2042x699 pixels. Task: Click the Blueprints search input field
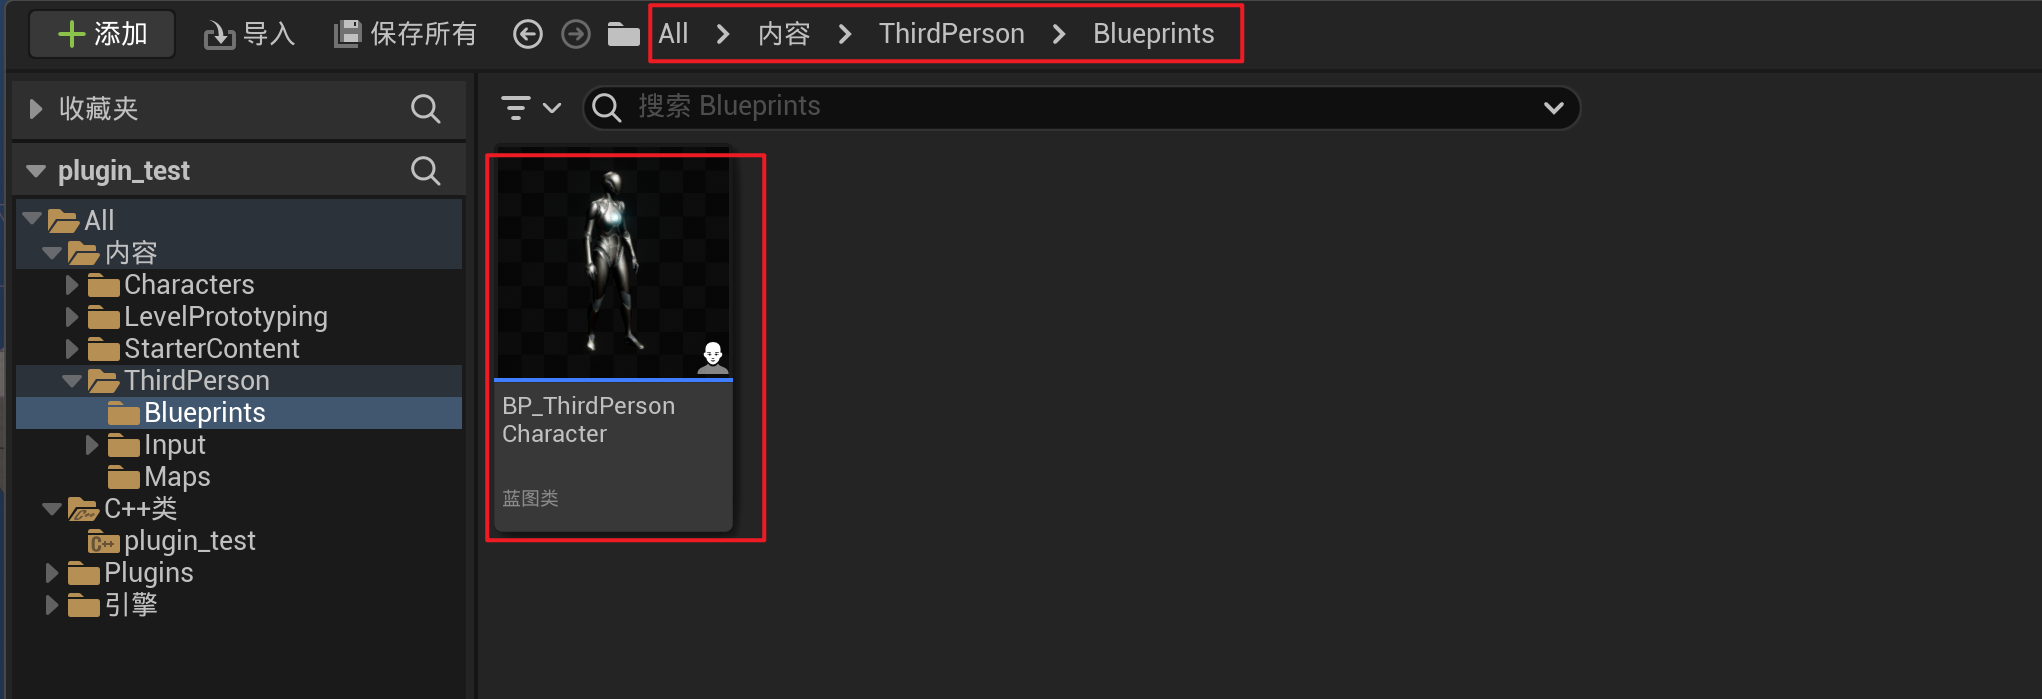point(1080,107)
